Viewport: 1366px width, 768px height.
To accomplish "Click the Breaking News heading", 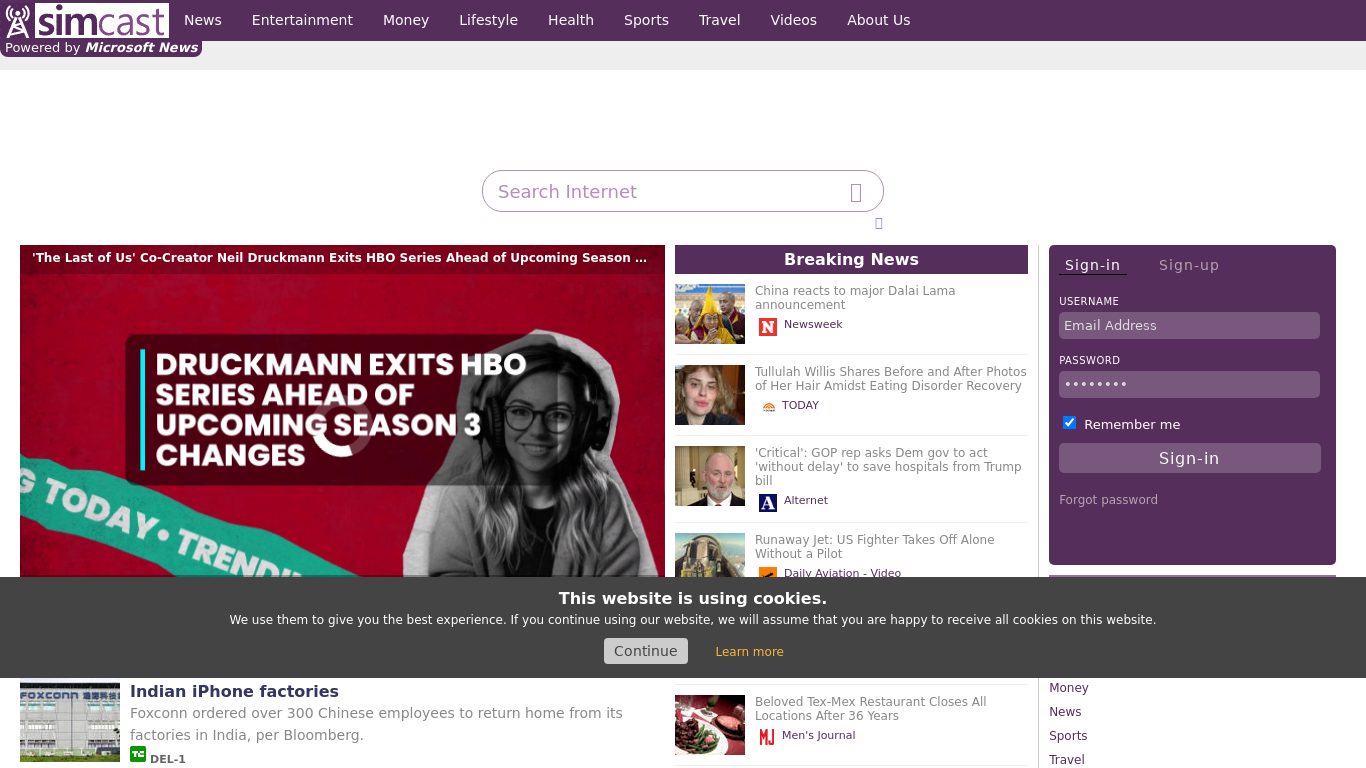I will [851, 259].
